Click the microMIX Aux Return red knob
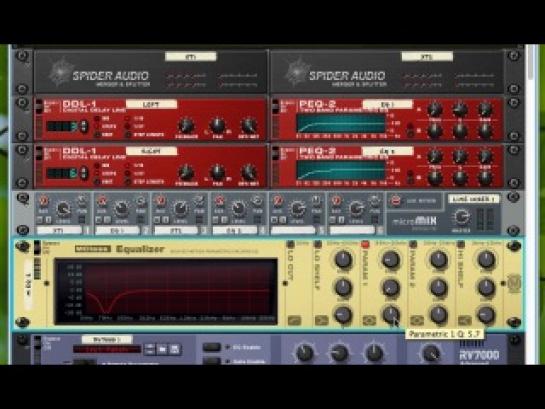545x409 pixels. point(396,201)
